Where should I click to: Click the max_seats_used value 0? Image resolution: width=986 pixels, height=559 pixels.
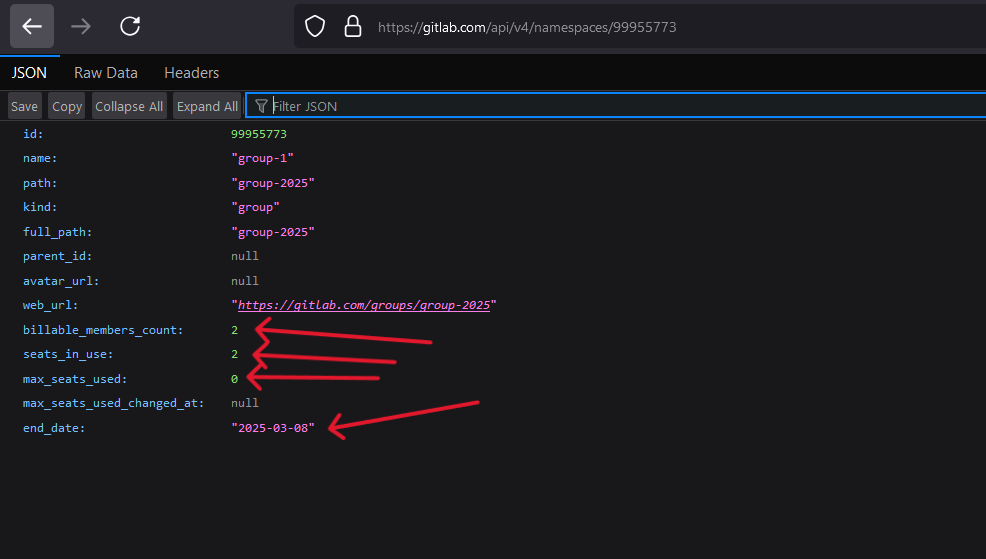(x=234, y=379)
